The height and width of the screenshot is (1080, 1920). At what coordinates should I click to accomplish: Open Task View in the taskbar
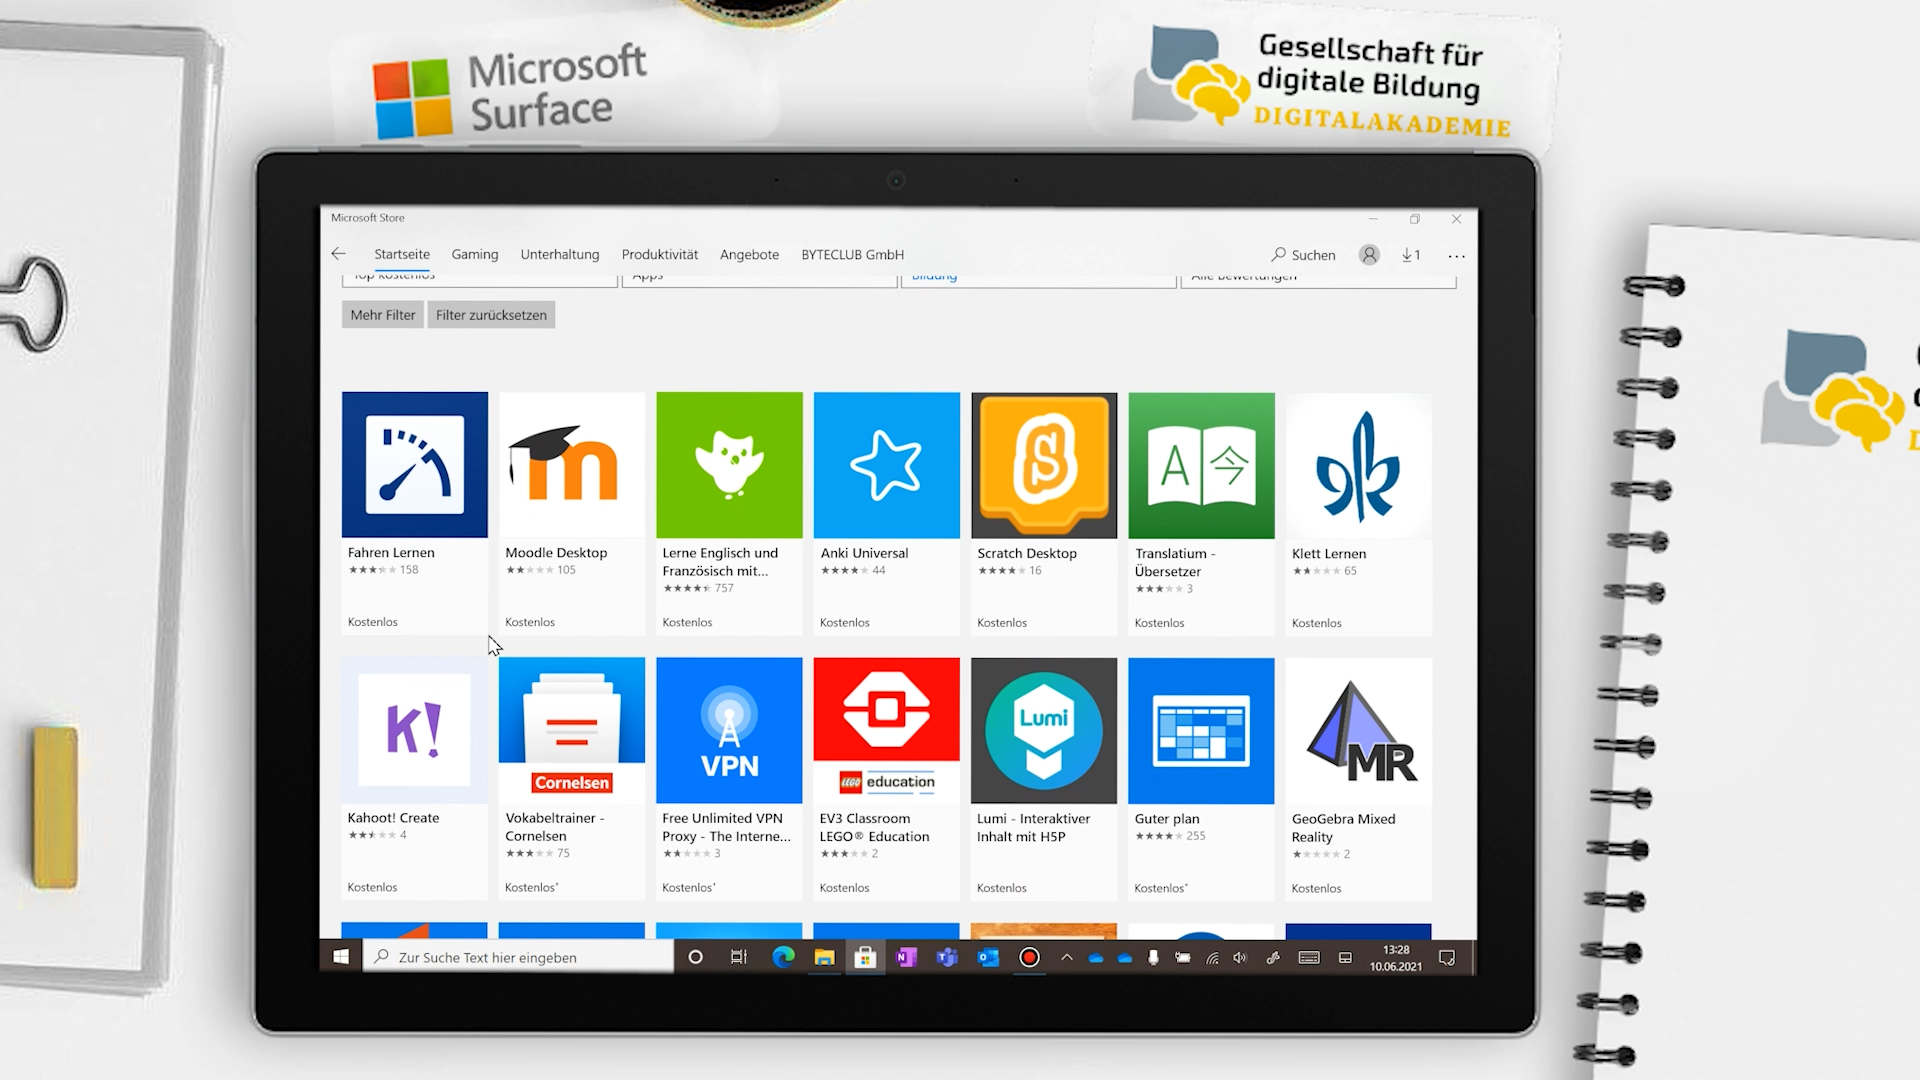739,957
